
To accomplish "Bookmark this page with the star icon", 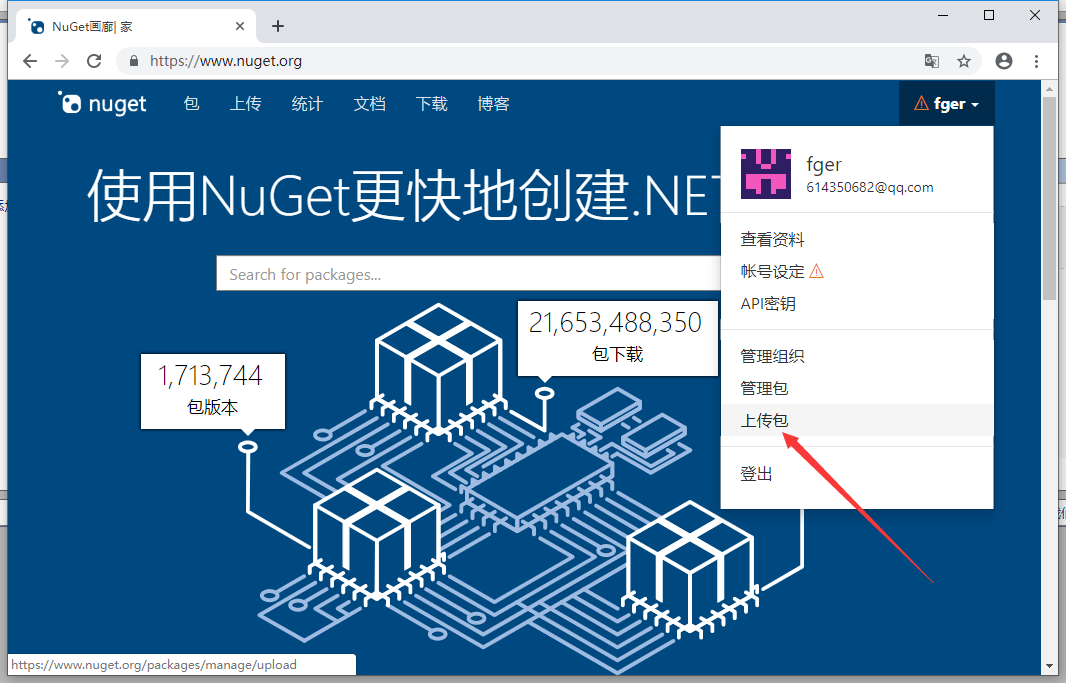I will tap(964, 61).
